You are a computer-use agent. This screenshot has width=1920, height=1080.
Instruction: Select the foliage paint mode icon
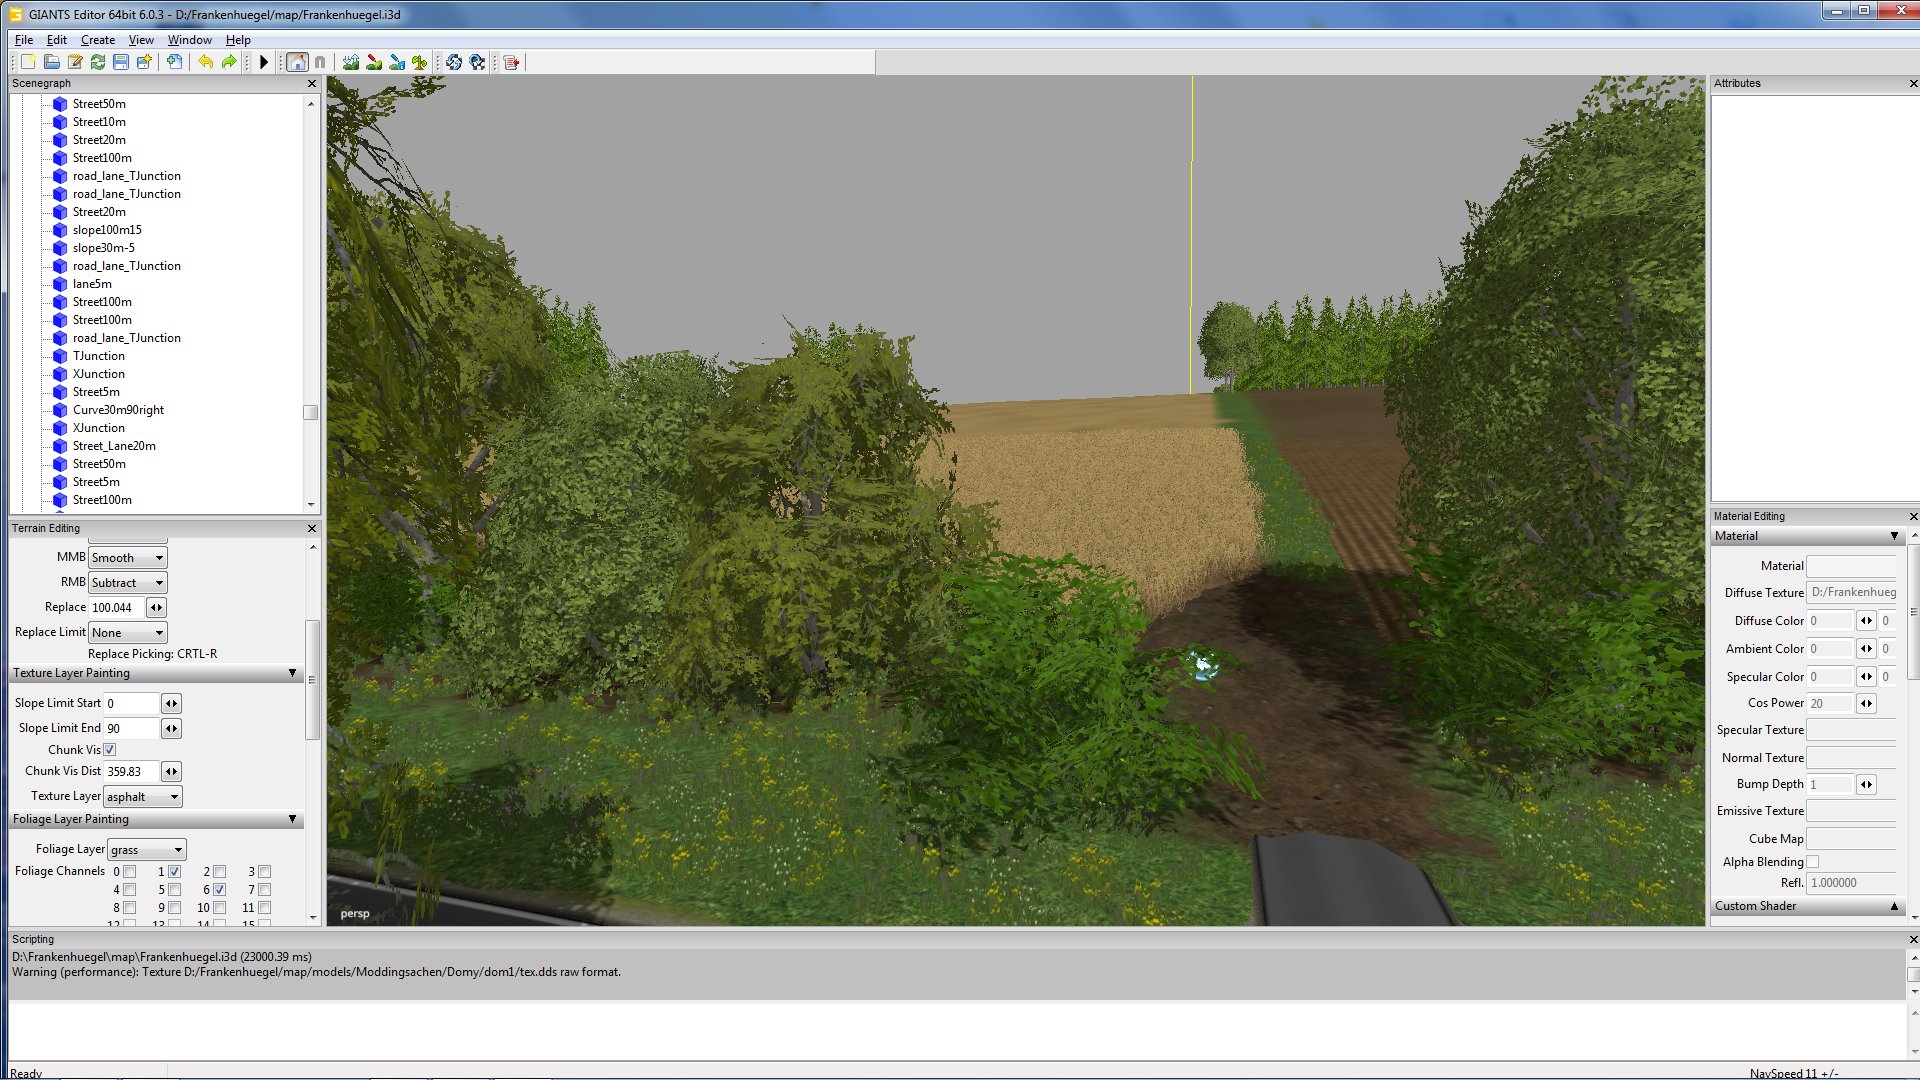point(420,62)
